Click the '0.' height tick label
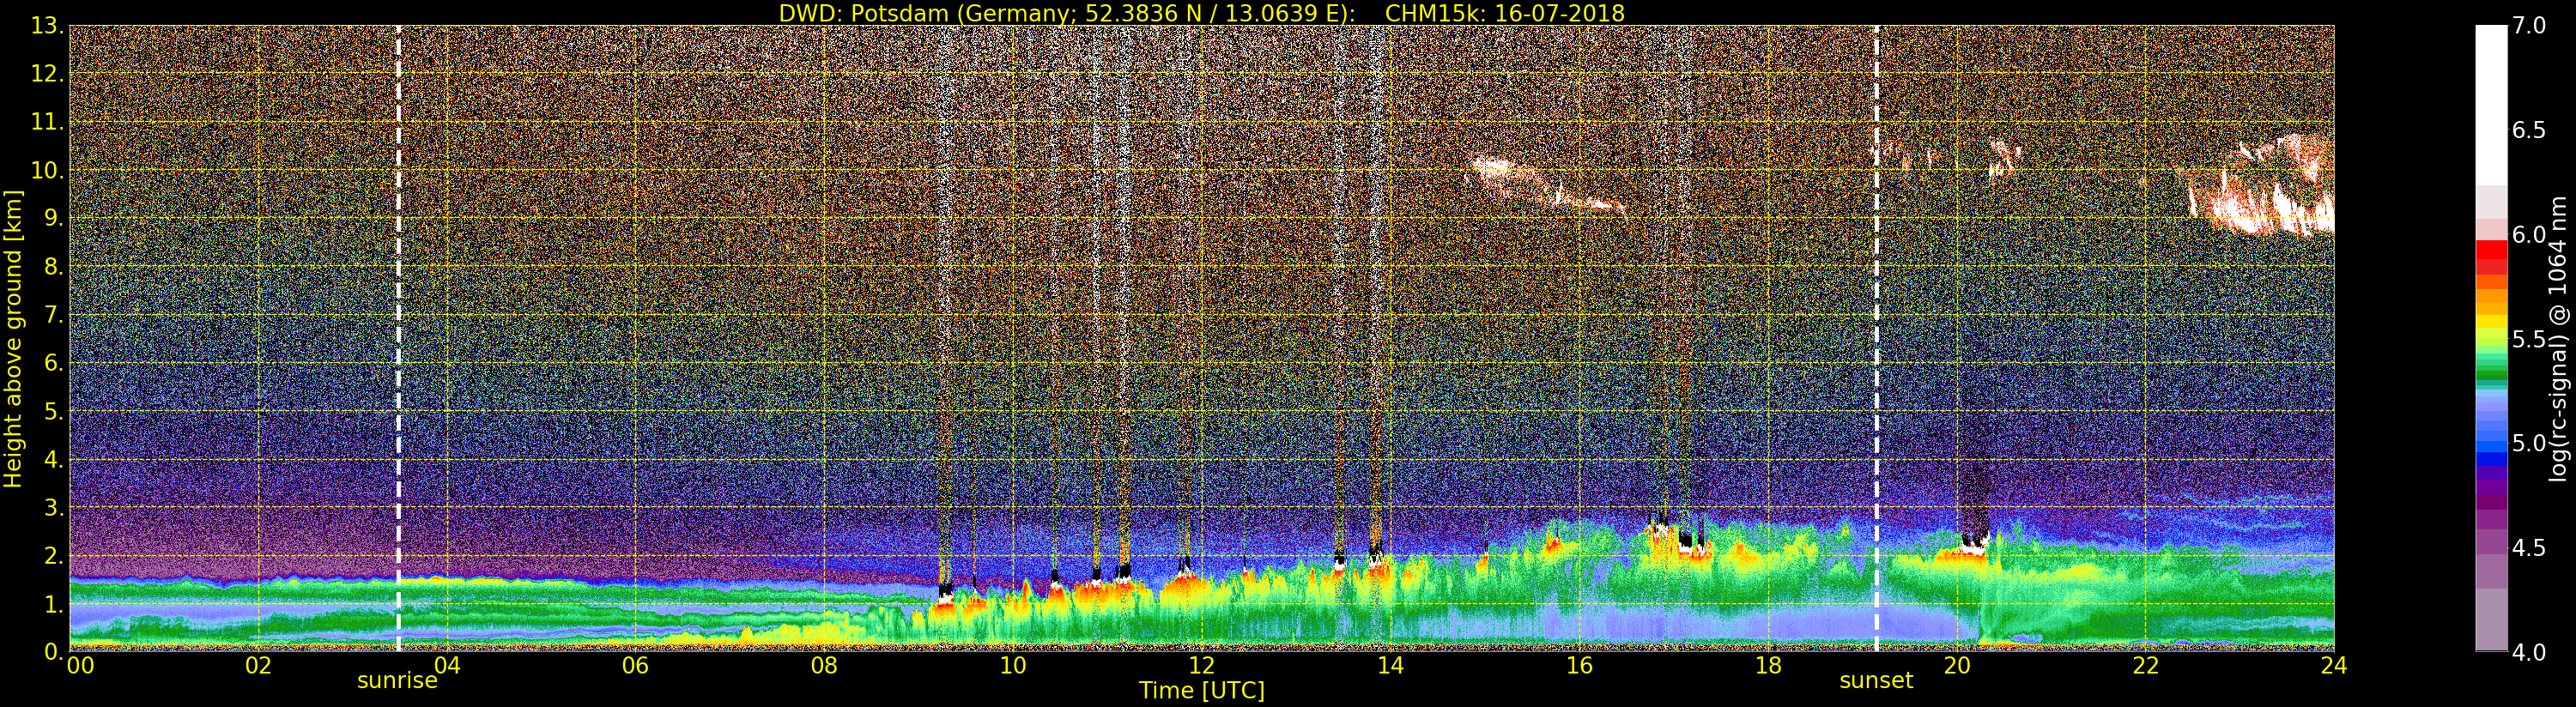2576x707 pixels. pyautogui.click(x=52, y=652)
